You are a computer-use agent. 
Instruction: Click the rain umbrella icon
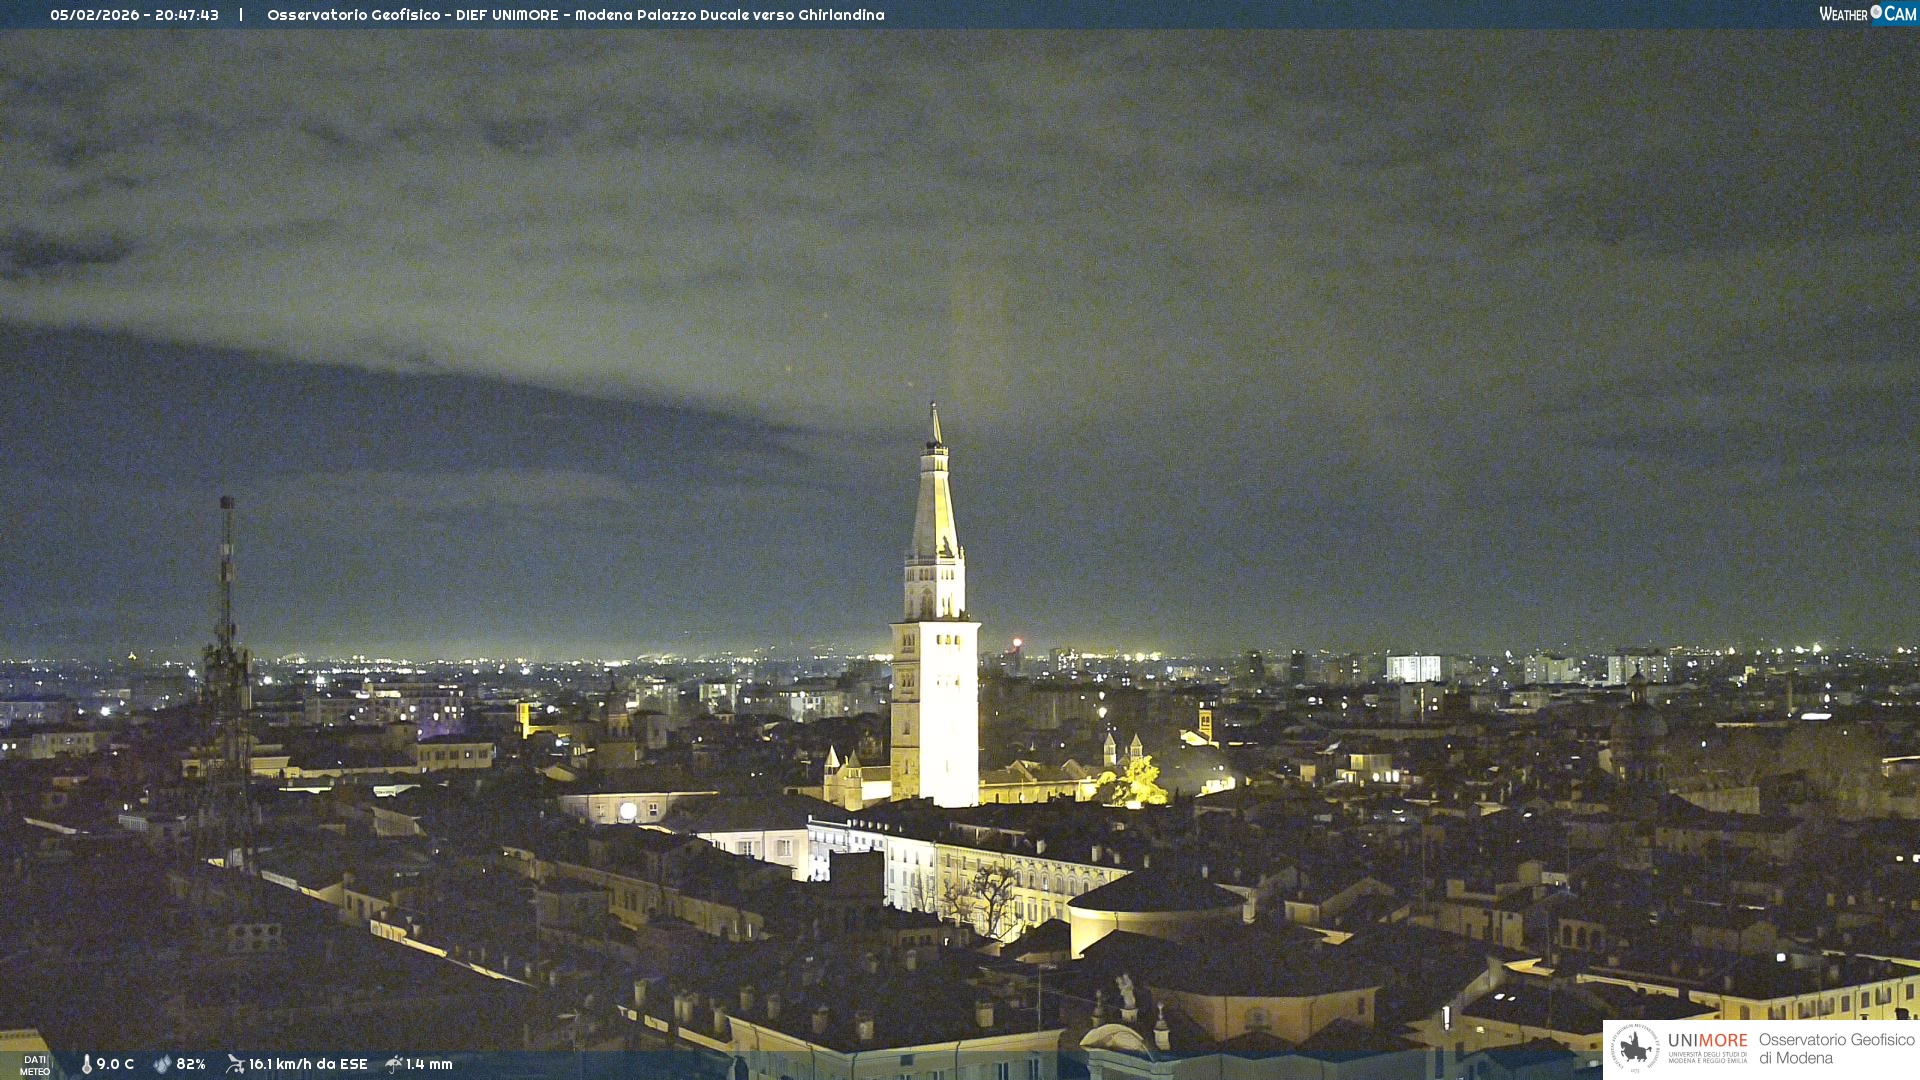click(394, 1064)
